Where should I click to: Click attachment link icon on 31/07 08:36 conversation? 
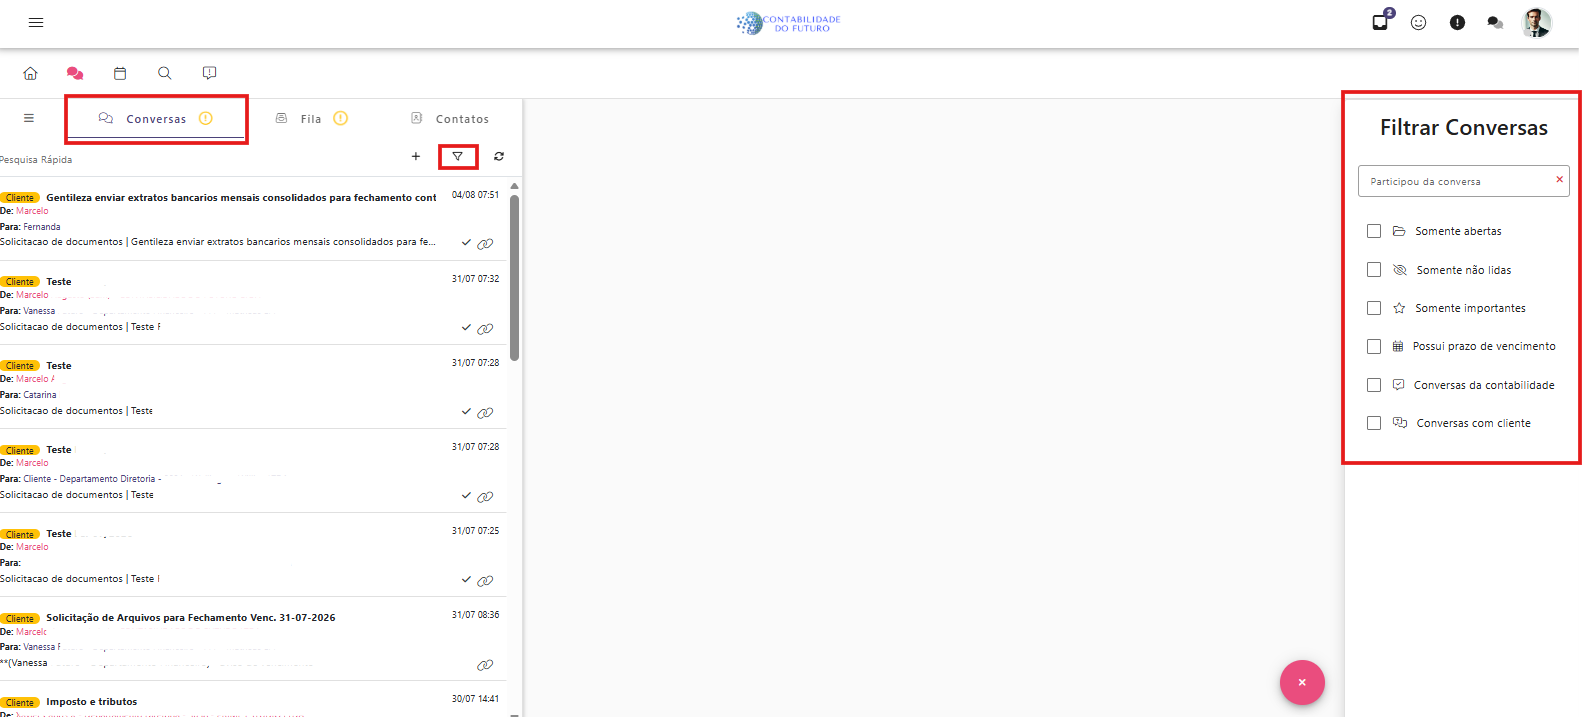point(485,664)
